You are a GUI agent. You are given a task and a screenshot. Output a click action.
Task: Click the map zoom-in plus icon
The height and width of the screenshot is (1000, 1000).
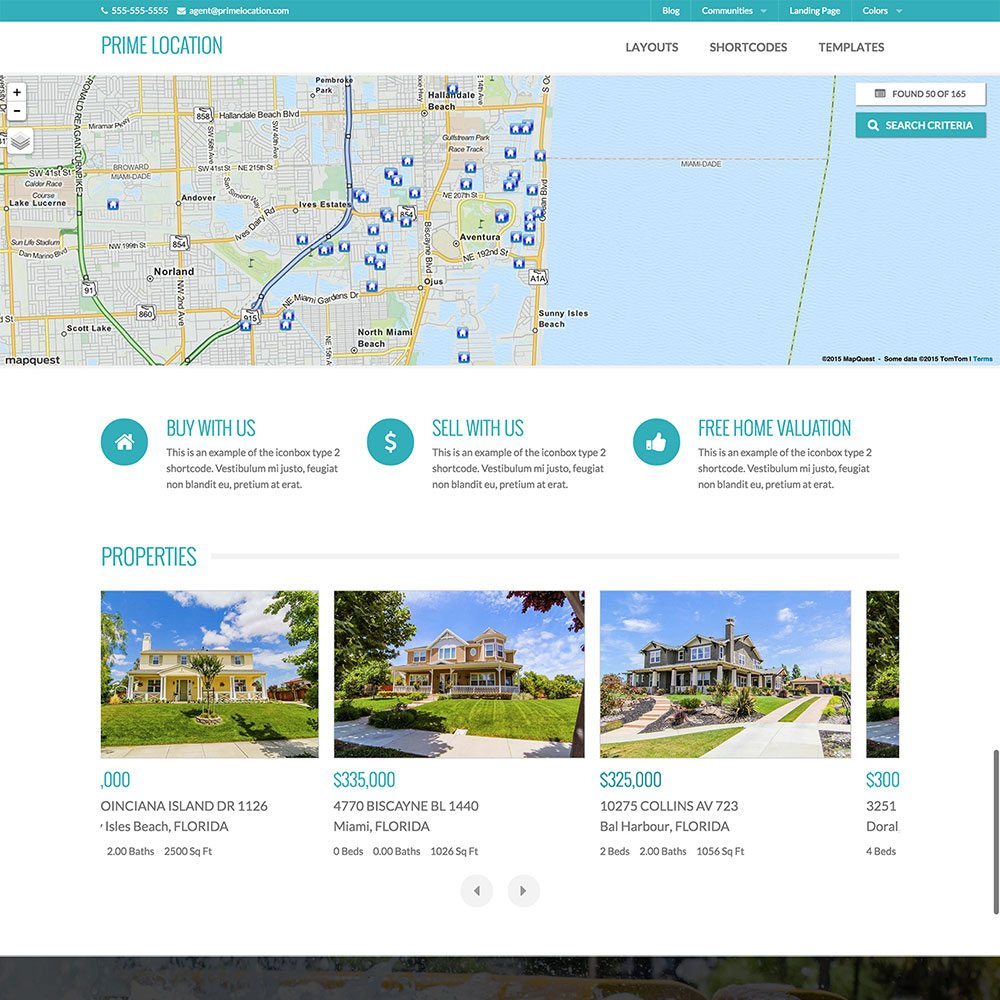pos(16,91)
